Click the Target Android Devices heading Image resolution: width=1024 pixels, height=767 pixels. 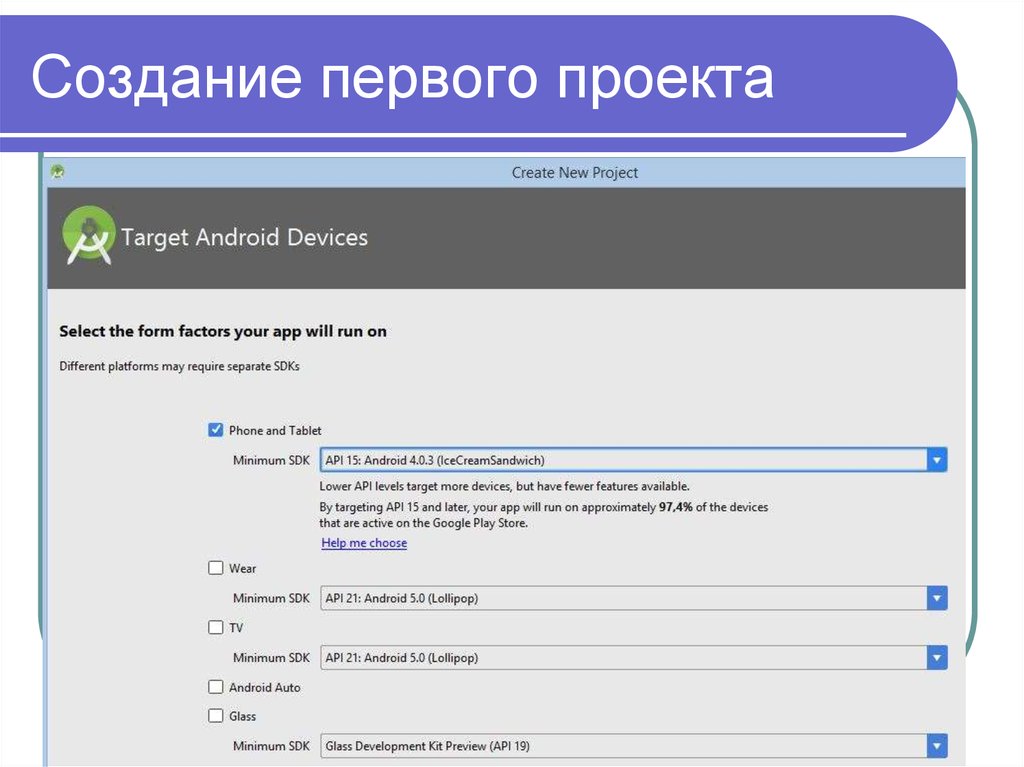point(244,237)
